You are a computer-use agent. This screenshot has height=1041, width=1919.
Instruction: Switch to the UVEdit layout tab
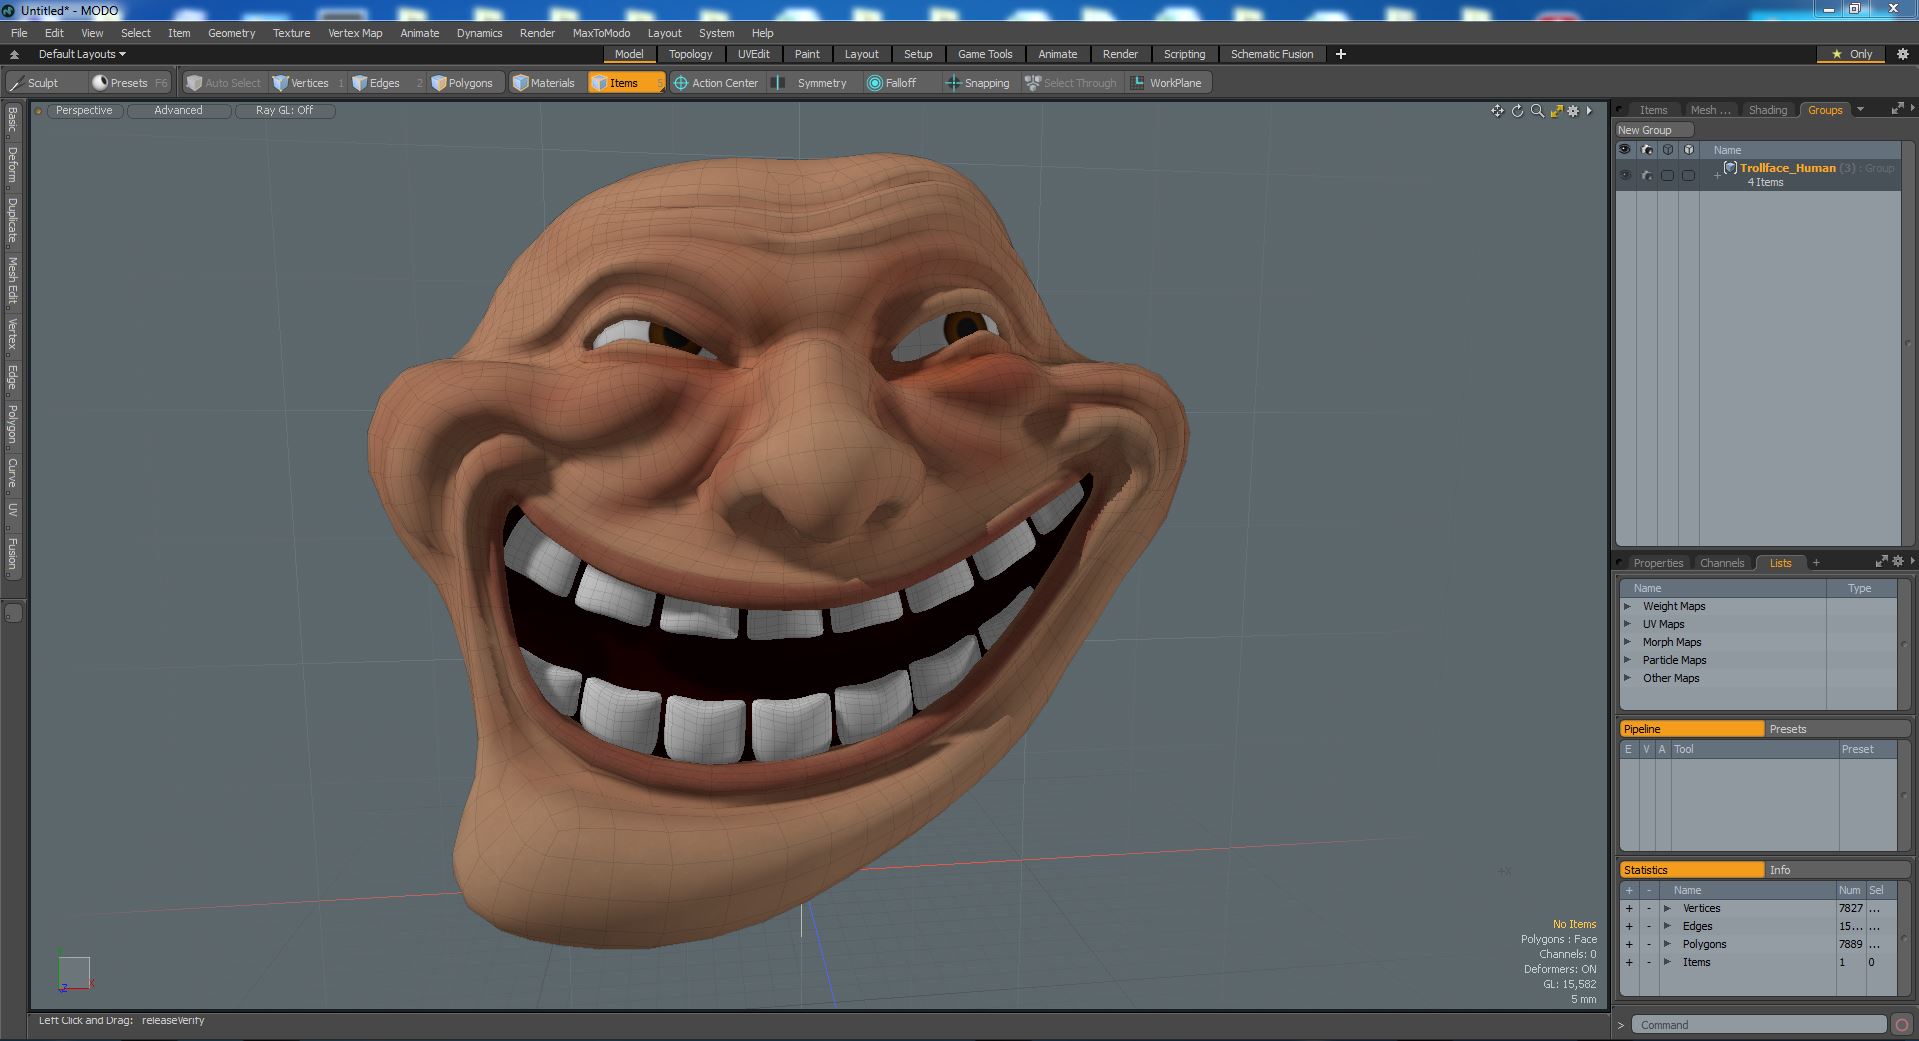tap(753, 54)
